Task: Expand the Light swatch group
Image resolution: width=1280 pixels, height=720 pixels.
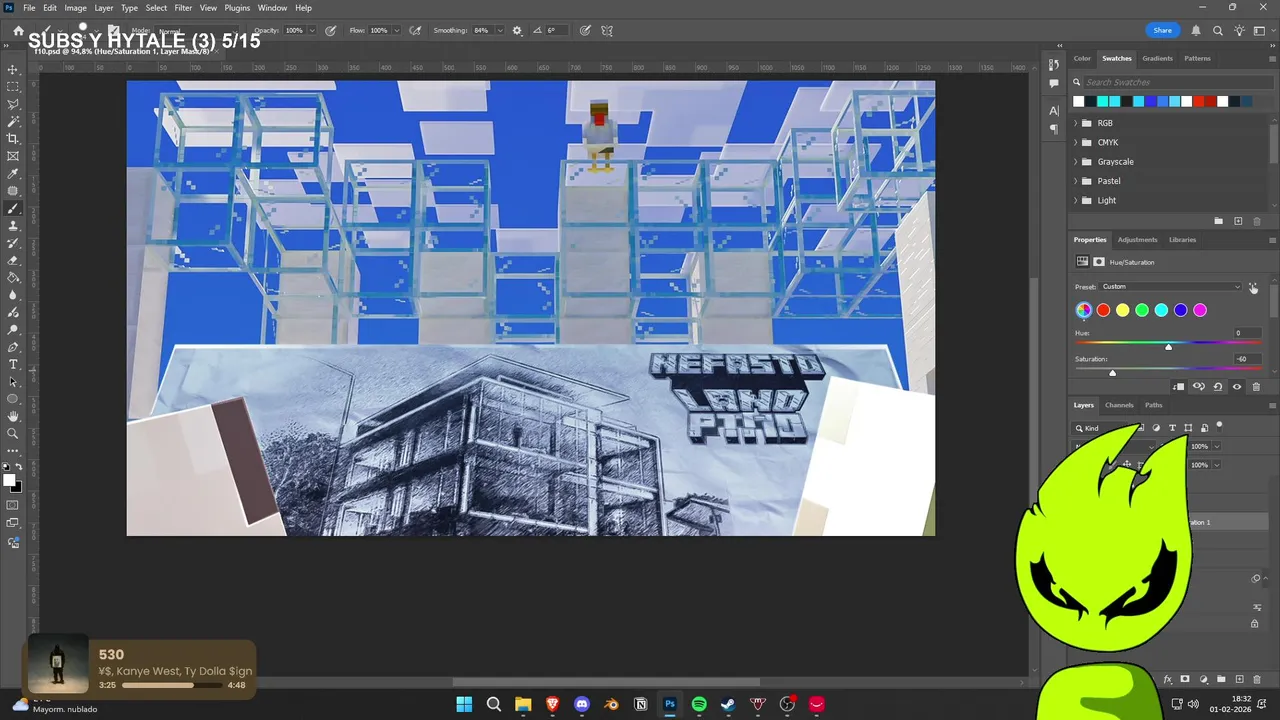Action: point(1076,200)
